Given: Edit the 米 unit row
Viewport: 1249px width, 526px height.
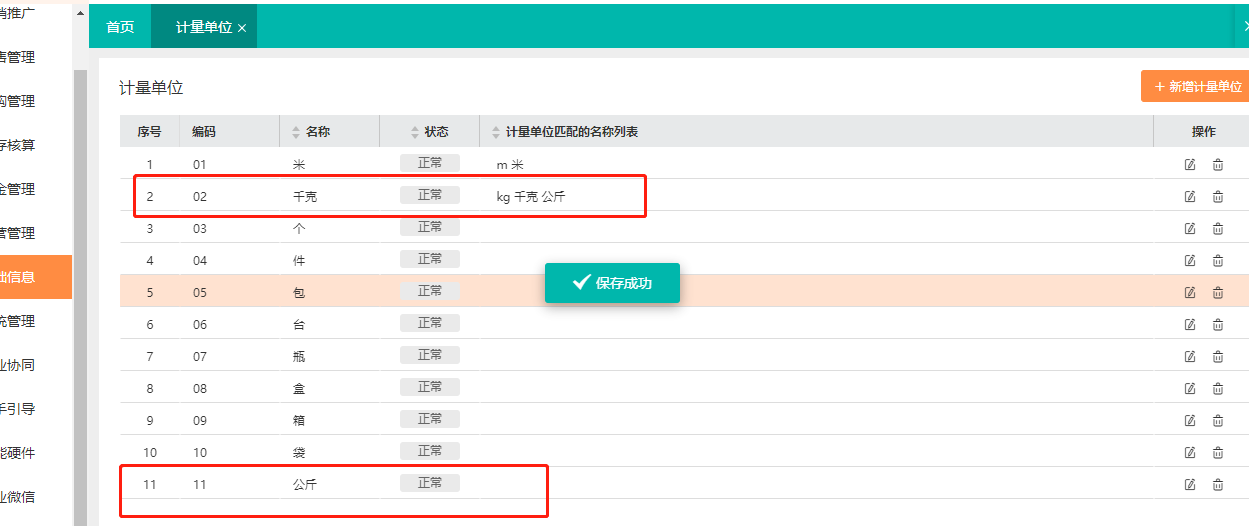Looking at the screenshot, I should point(1190,165).
